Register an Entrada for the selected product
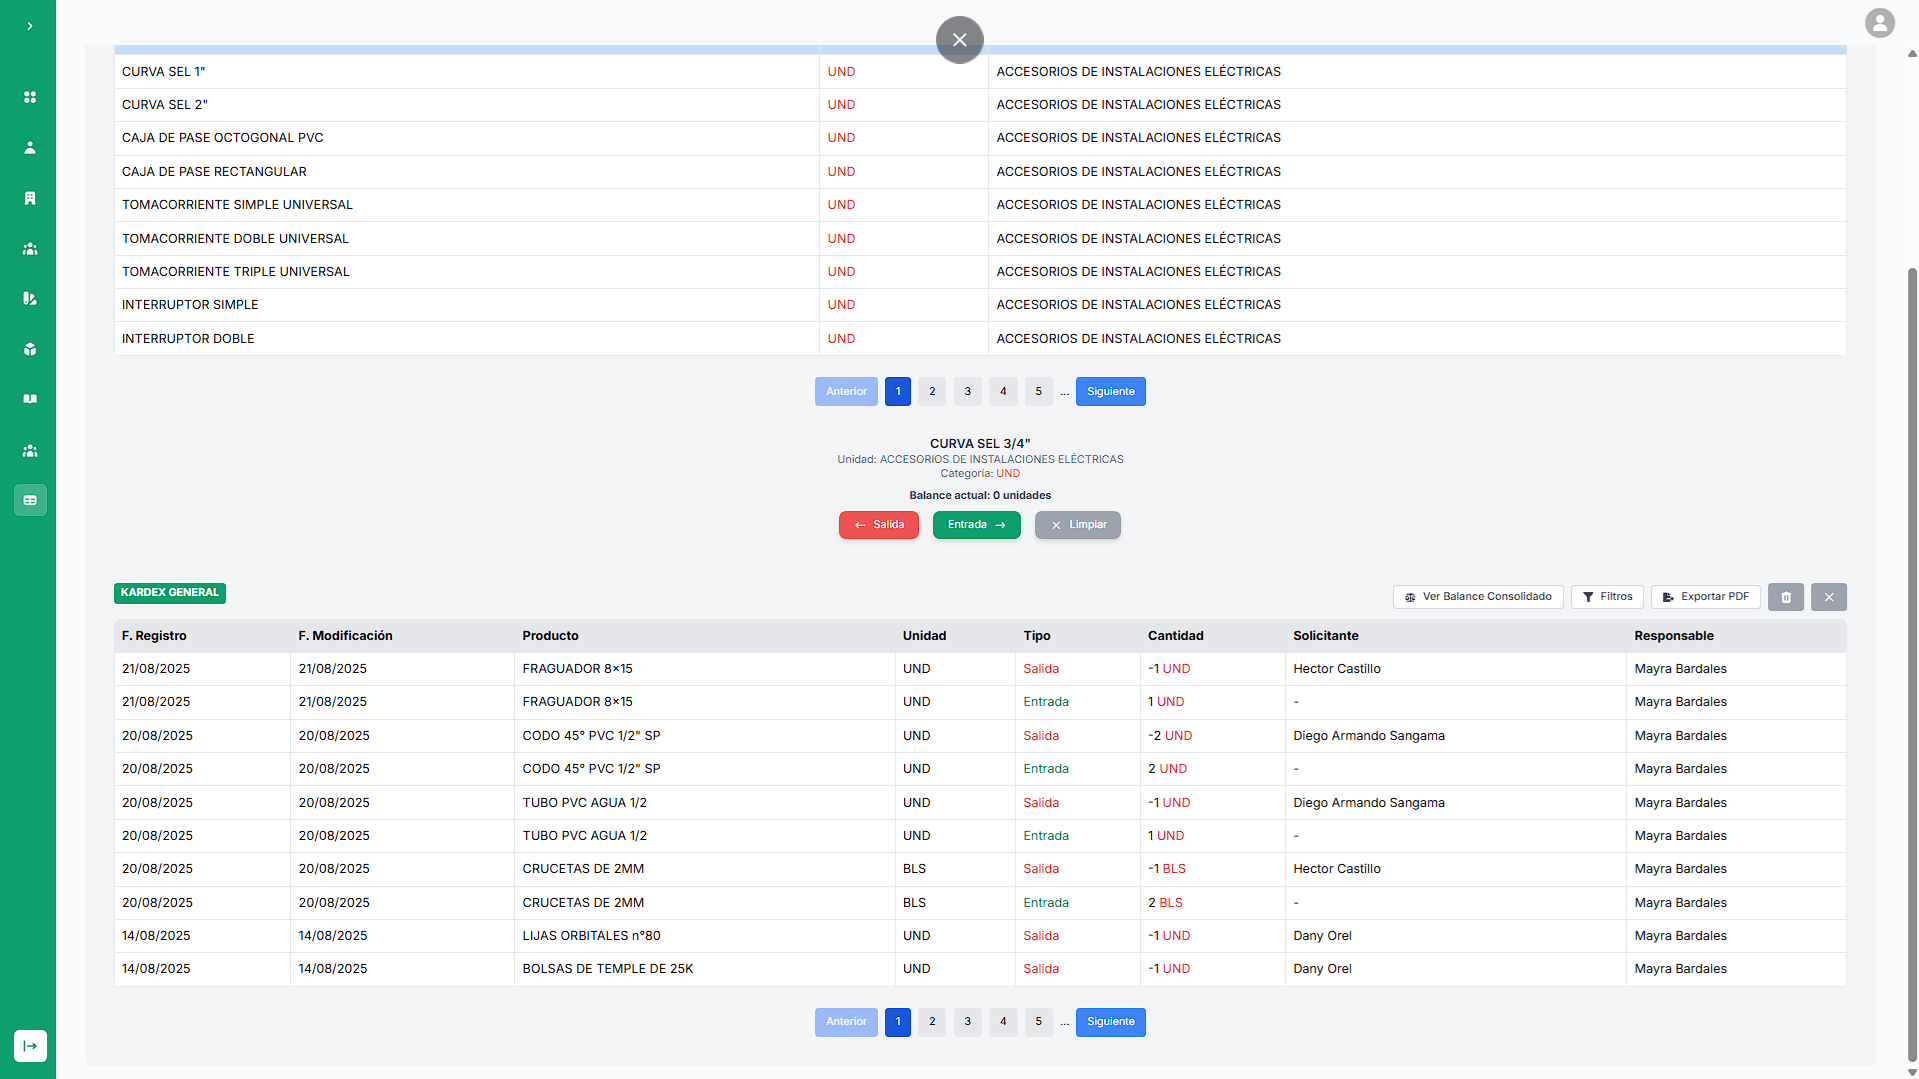The width and height of the screenshot is (1919, 1079). (x=976, y=525)
